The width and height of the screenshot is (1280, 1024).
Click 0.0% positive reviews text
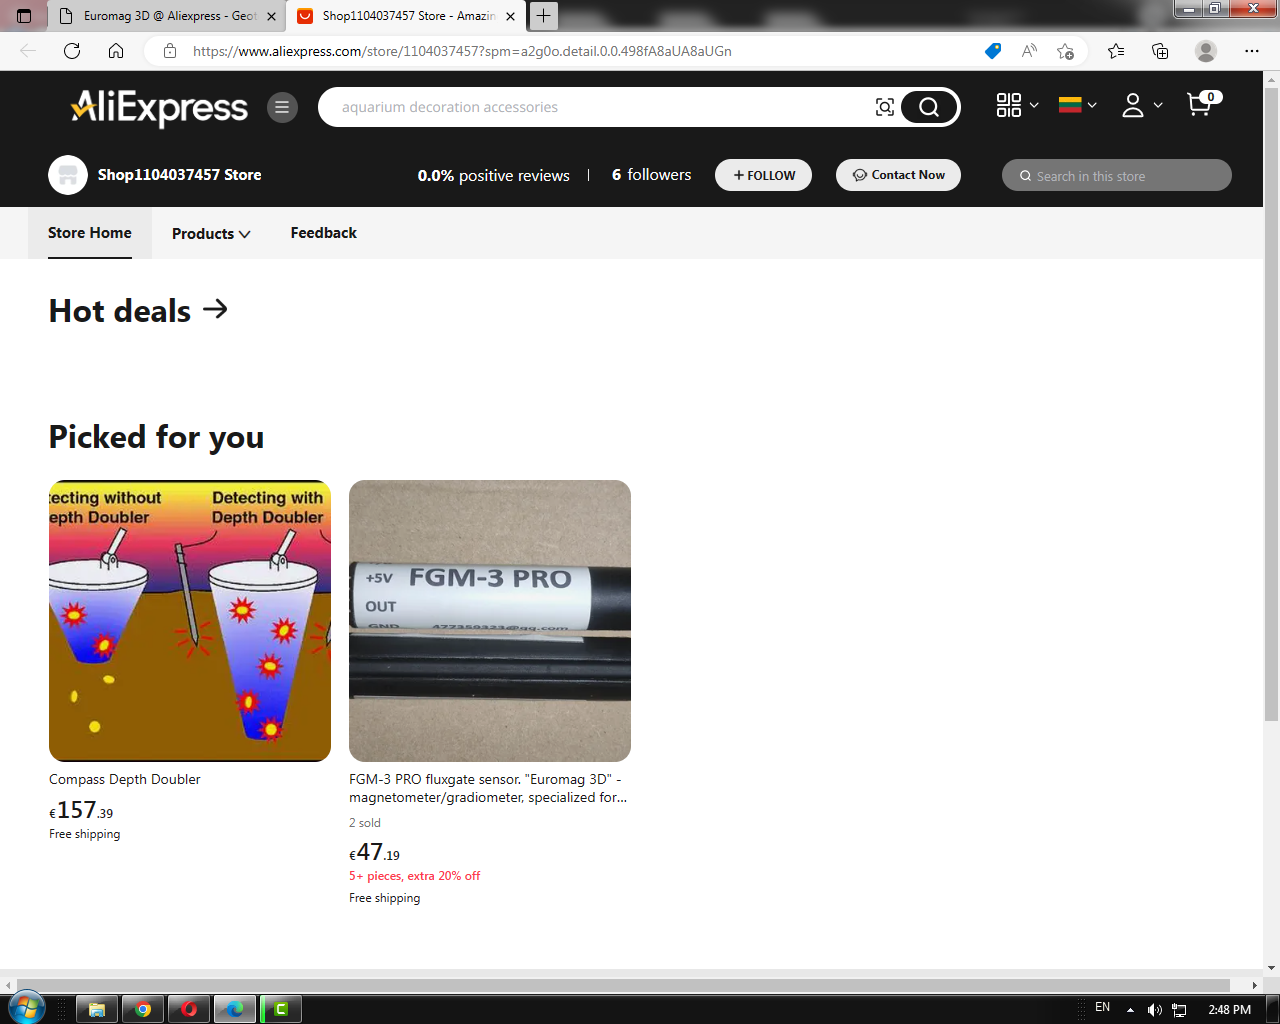[x=494, y=175]
